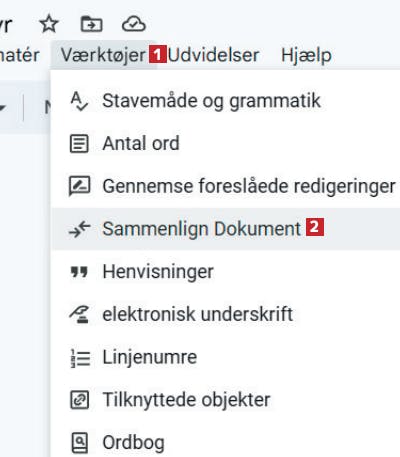Star this document
The image size is (400, 457).
click(x=49, y=24)
